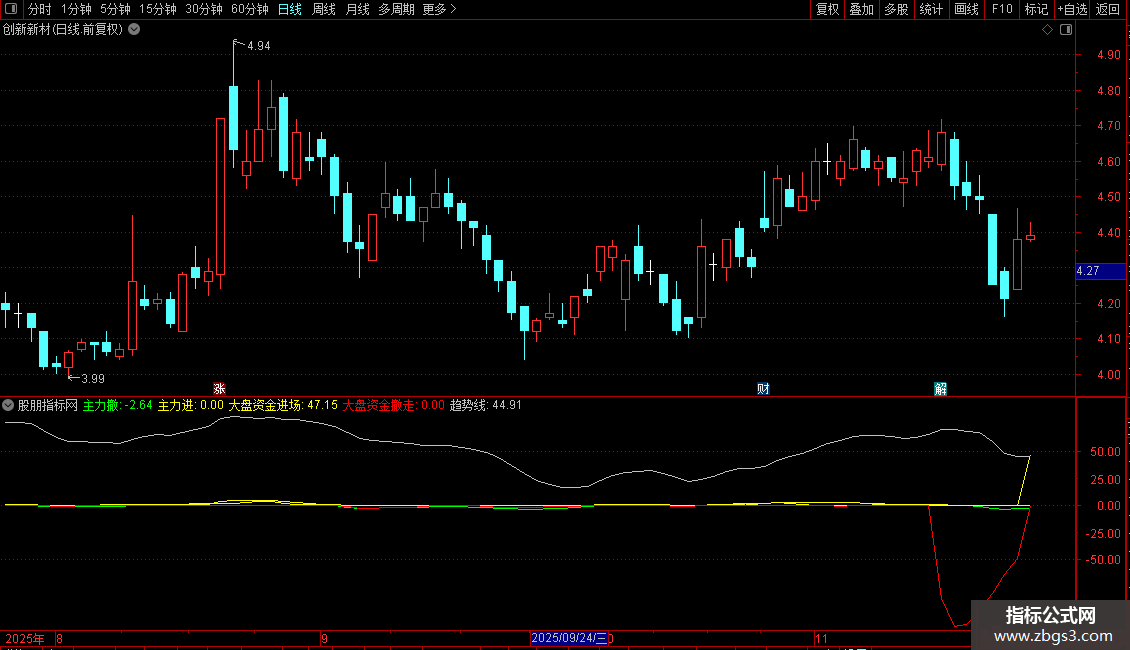This screenshot has height=650, width=1130.
Task: Click month 9 on the time axis
Action: click(324, 638)
